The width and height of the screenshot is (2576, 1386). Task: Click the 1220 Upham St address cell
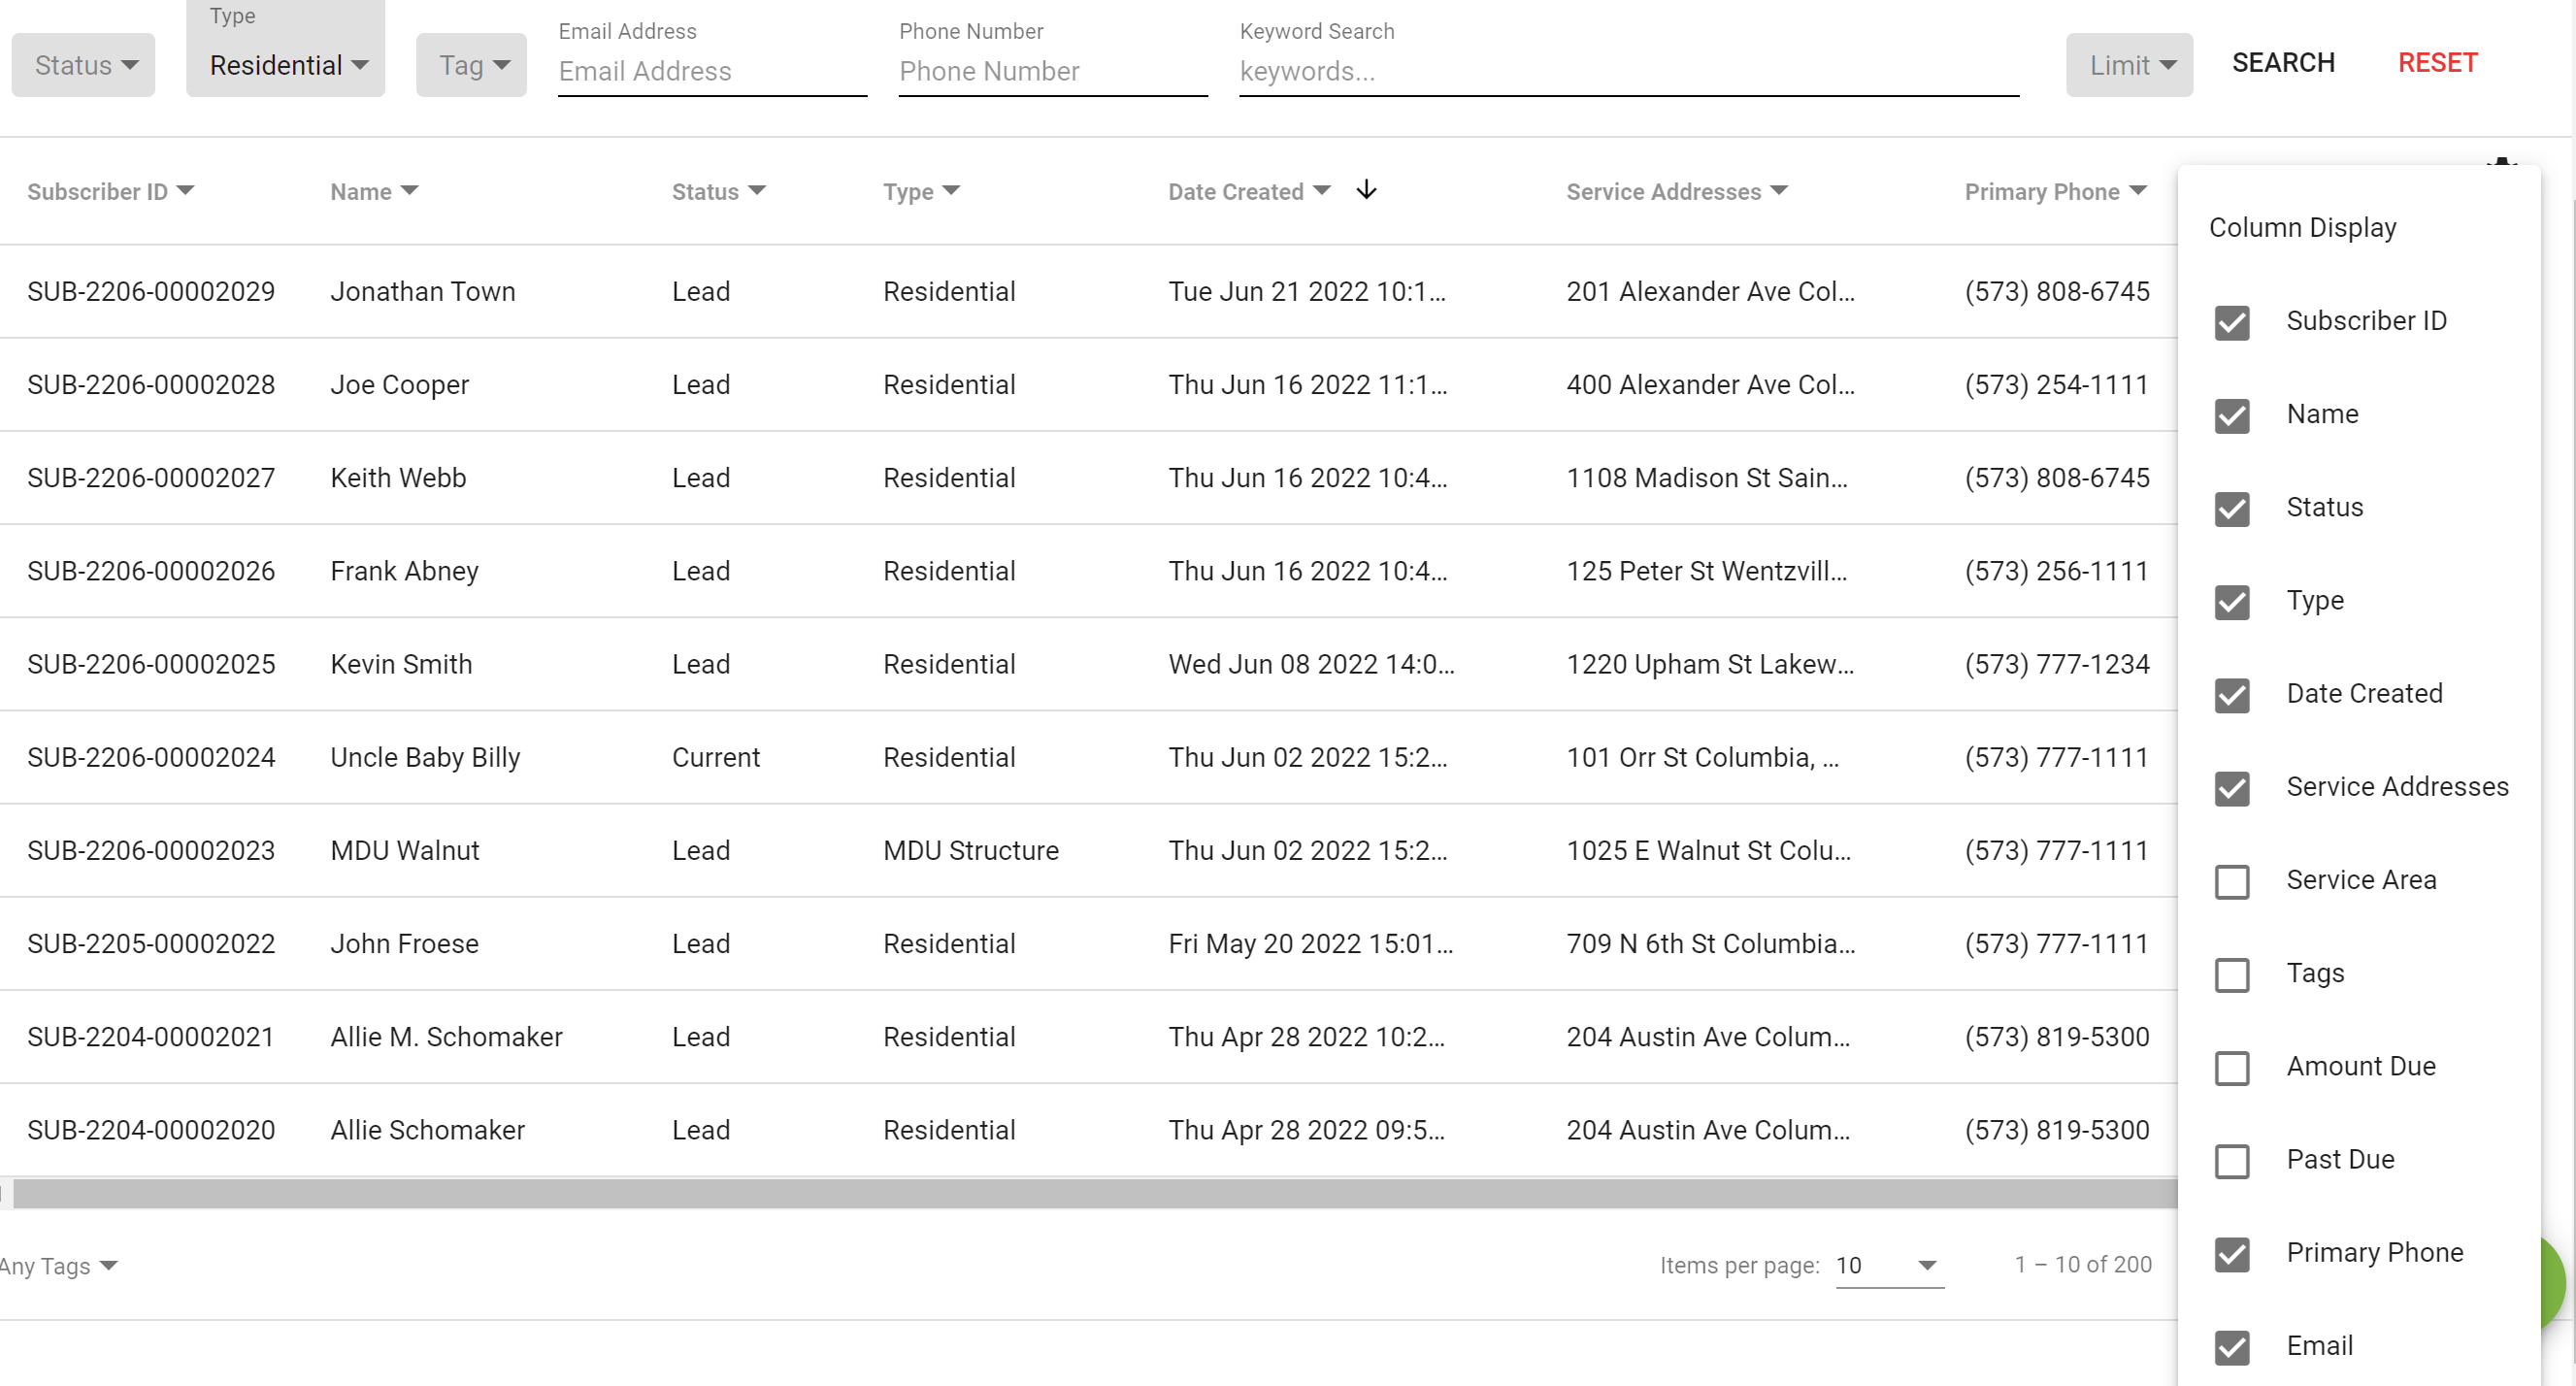pos(1710,664)
